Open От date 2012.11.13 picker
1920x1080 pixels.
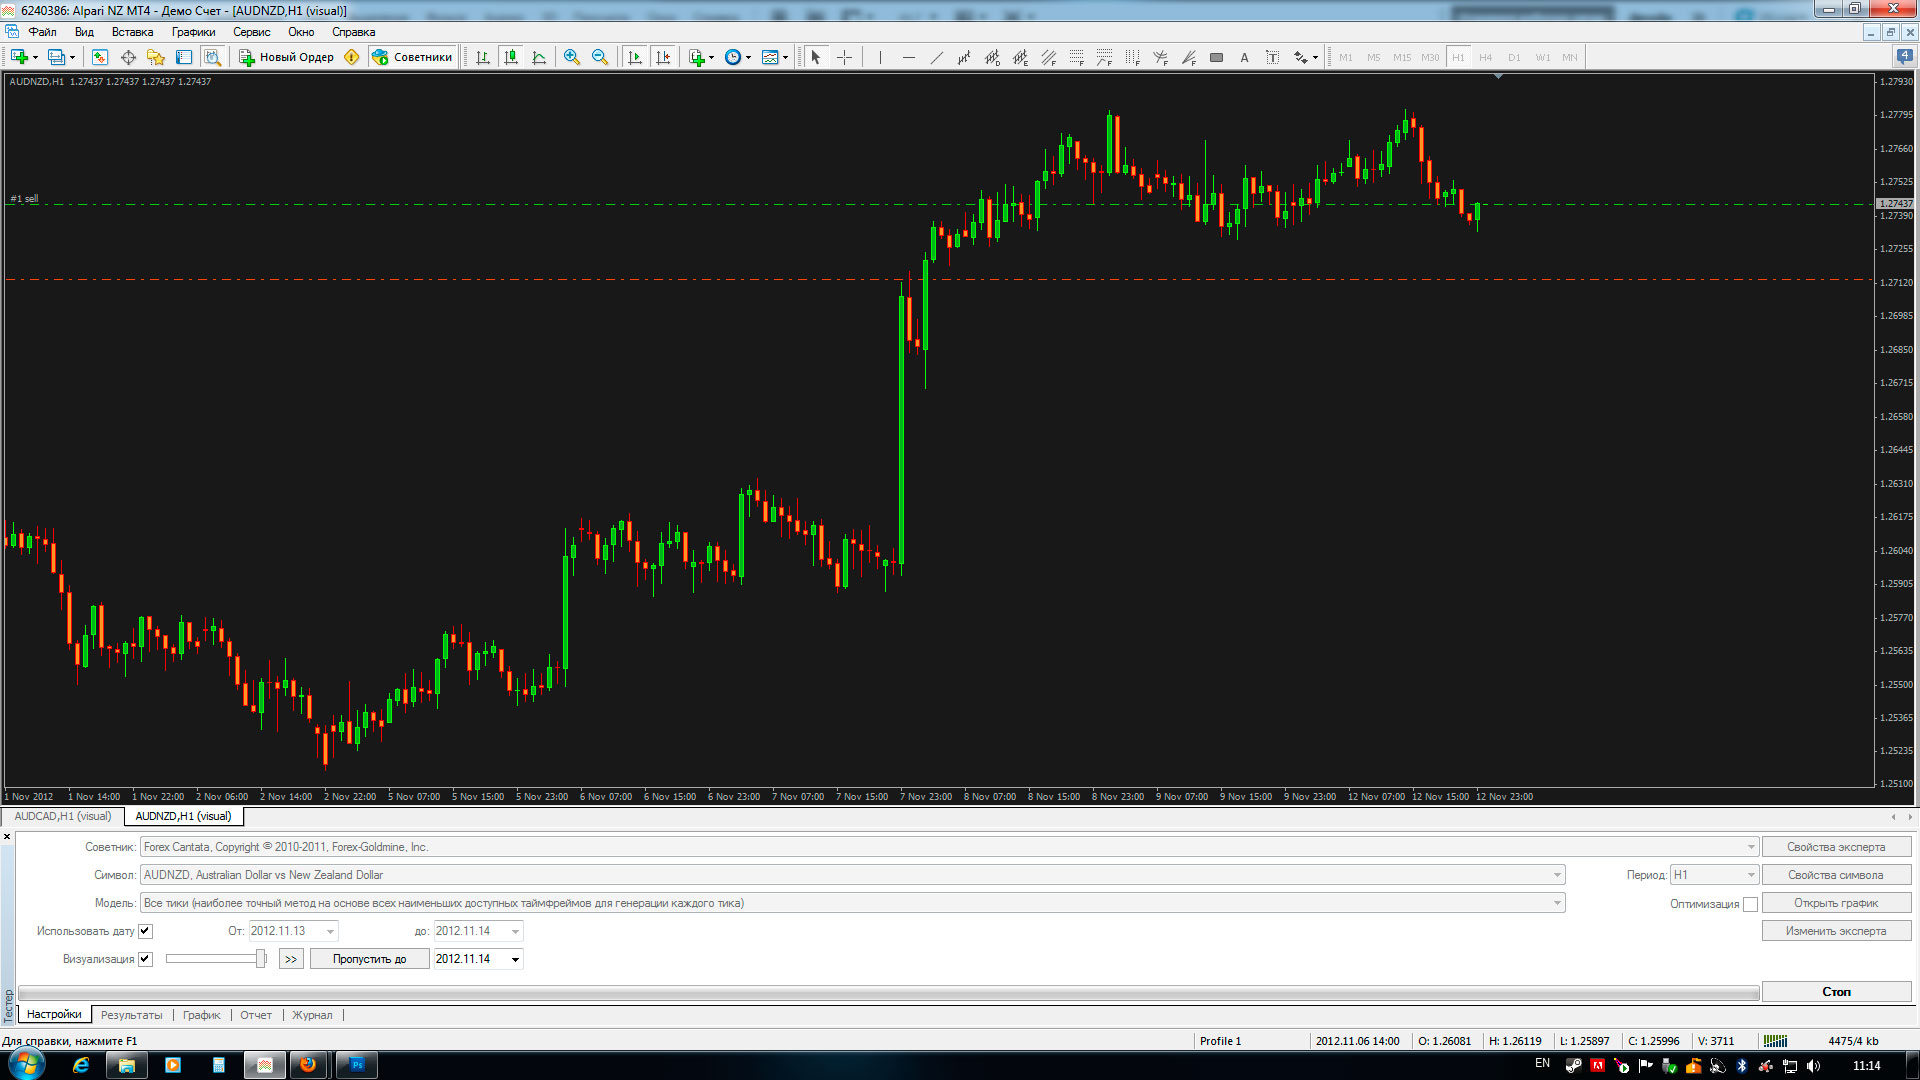click(330, 931)
